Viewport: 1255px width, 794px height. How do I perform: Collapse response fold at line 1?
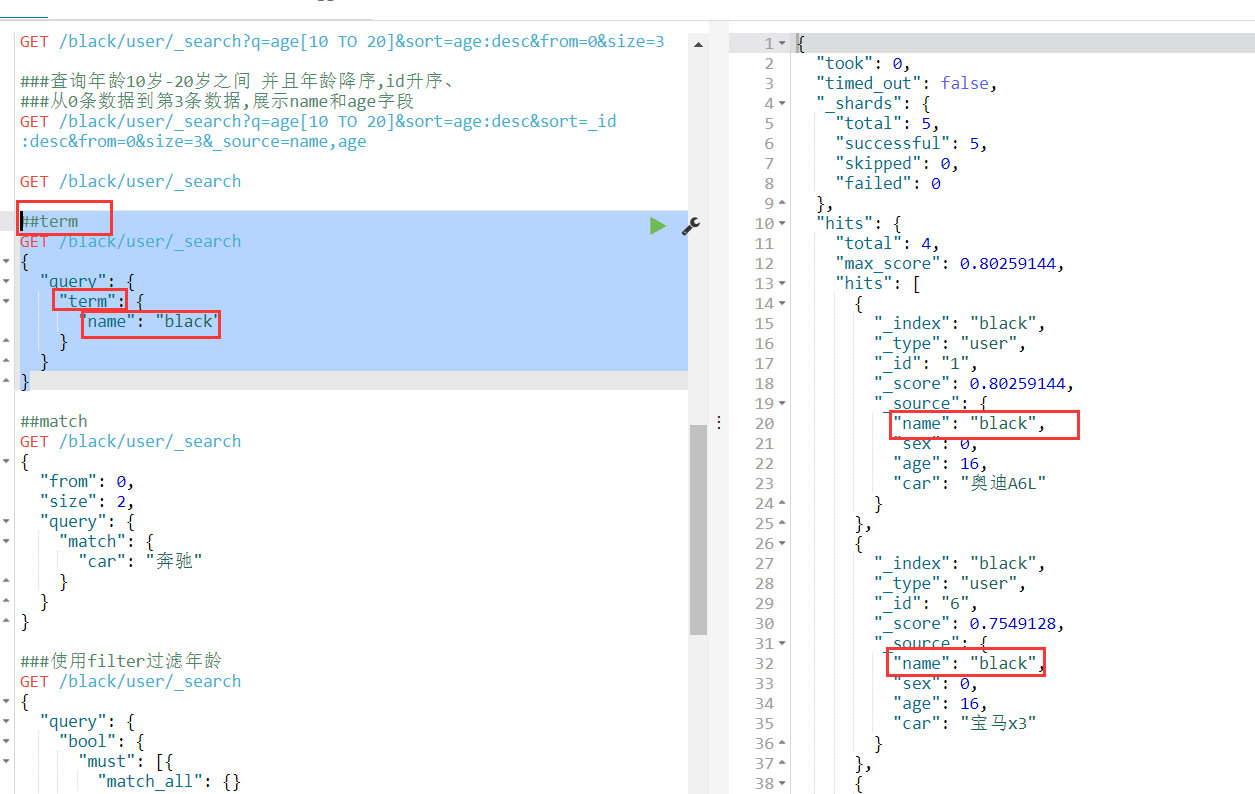click(x=782, y=44)
